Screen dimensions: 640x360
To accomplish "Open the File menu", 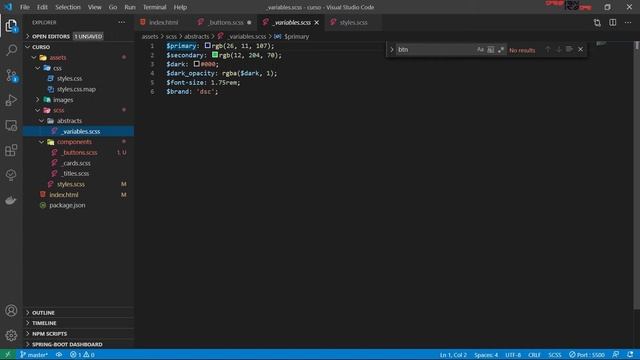I will (x=24, y=7).
